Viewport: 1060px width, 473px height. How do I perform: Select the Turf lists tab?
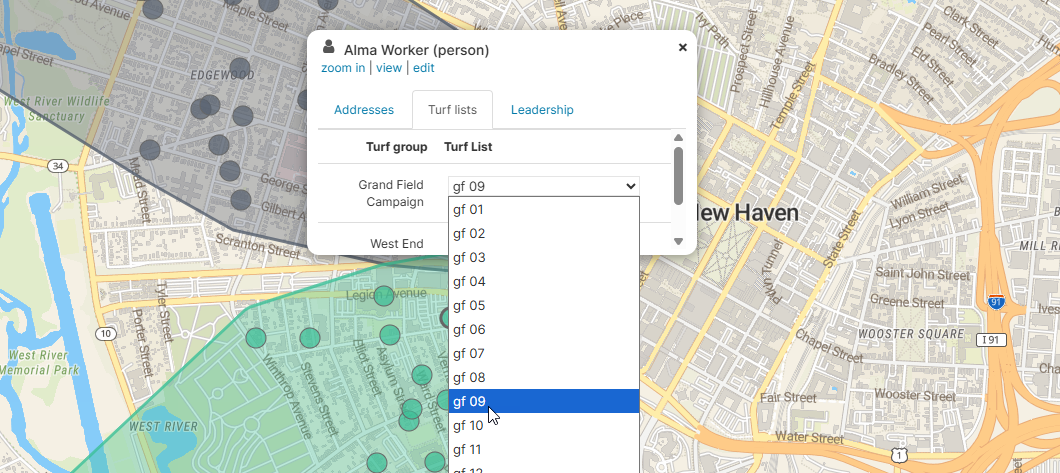[x=452, y=109]
